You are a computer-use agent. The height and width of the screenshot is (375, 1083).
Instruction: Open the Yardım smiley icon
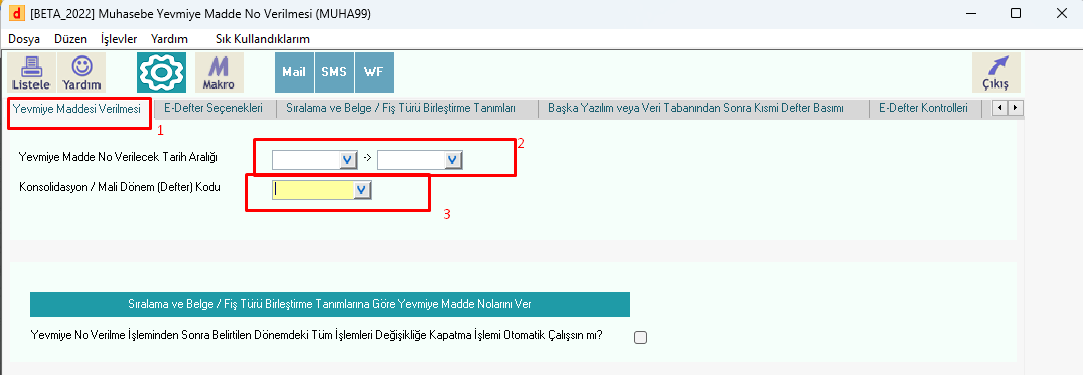click(82, 73)
